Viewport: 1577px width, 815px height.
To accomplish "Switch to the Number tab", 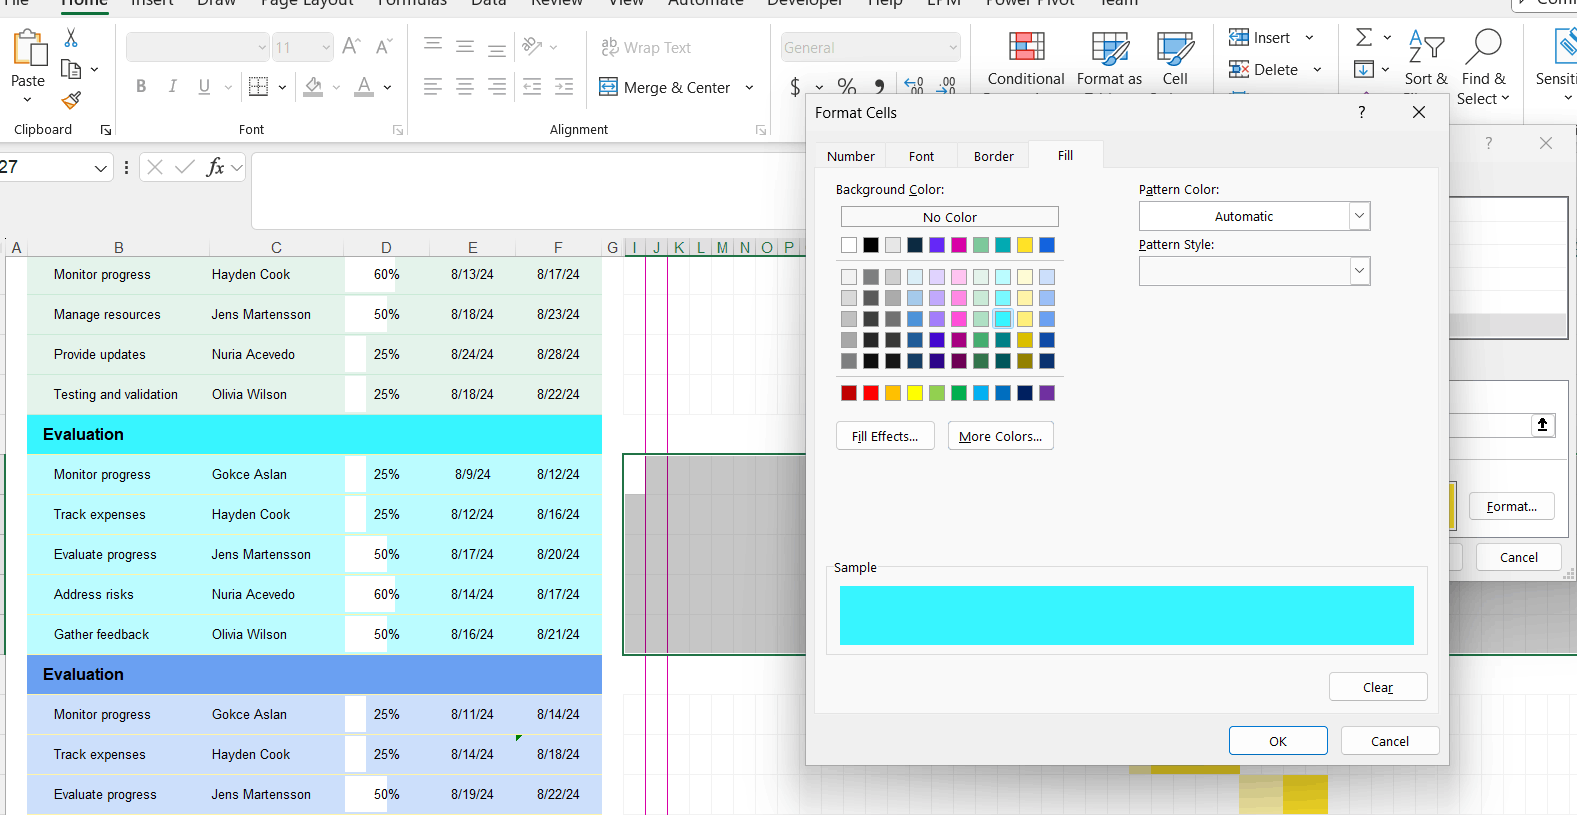I will click(x=851, y=156).
